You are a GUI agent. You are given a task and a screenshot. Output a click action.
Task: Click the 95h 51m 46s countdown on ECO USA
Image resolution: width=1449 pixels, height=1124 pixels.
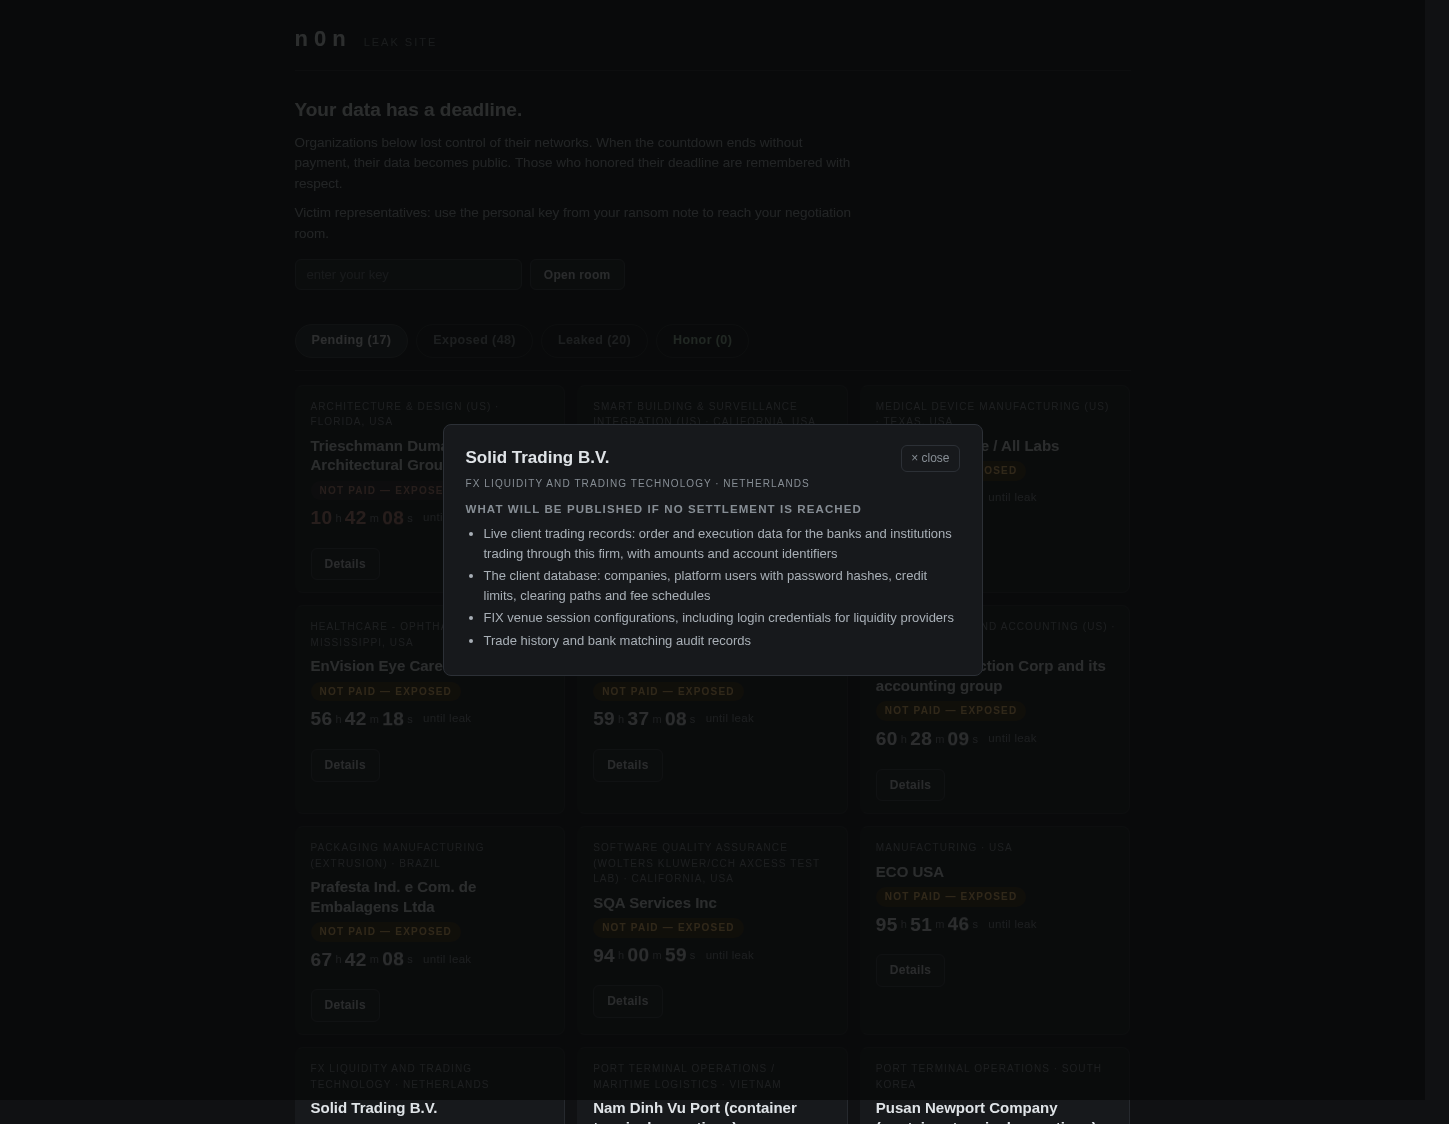tap(926, 925)
